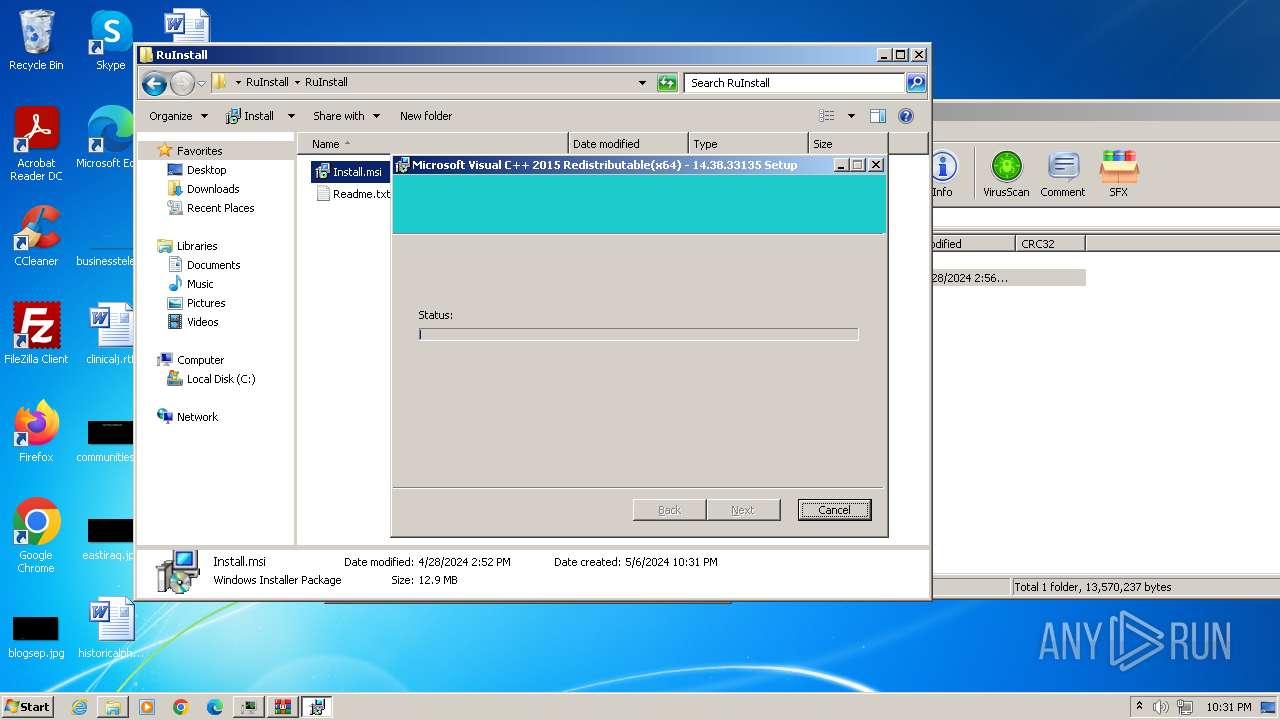Show hidden system tray icons
Viewport: 1280px width, 720px height.
click(x=1138, y=707)
